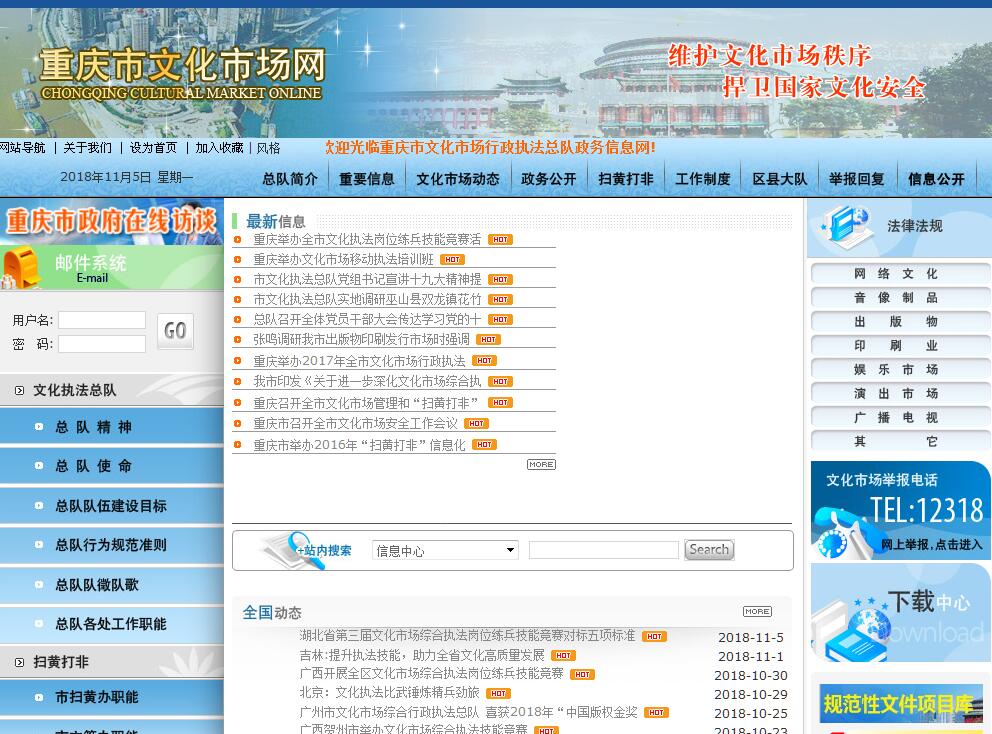Click MORE under latest information list

541,464
